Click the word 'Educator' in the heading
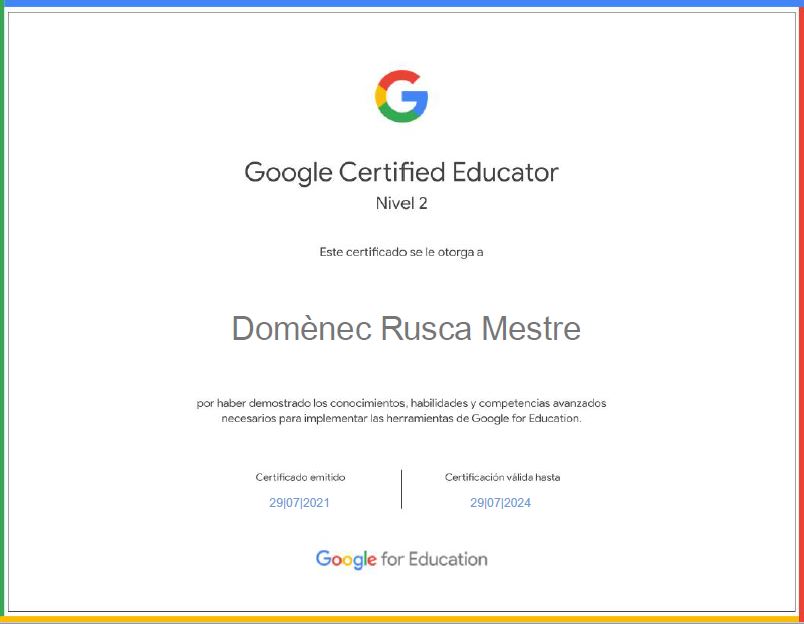 [x=505, y=172]
